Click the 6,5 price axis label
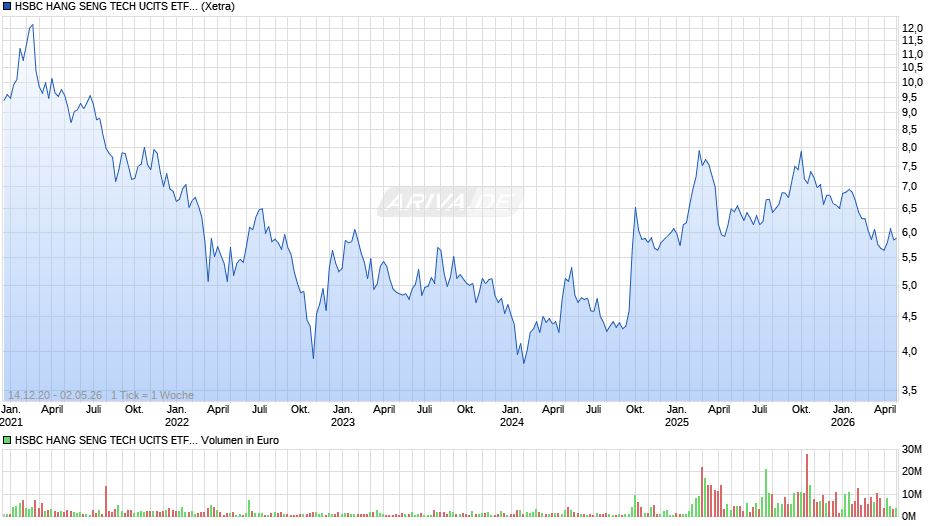Viewport: 940px width, 526px height. point(909,209)
